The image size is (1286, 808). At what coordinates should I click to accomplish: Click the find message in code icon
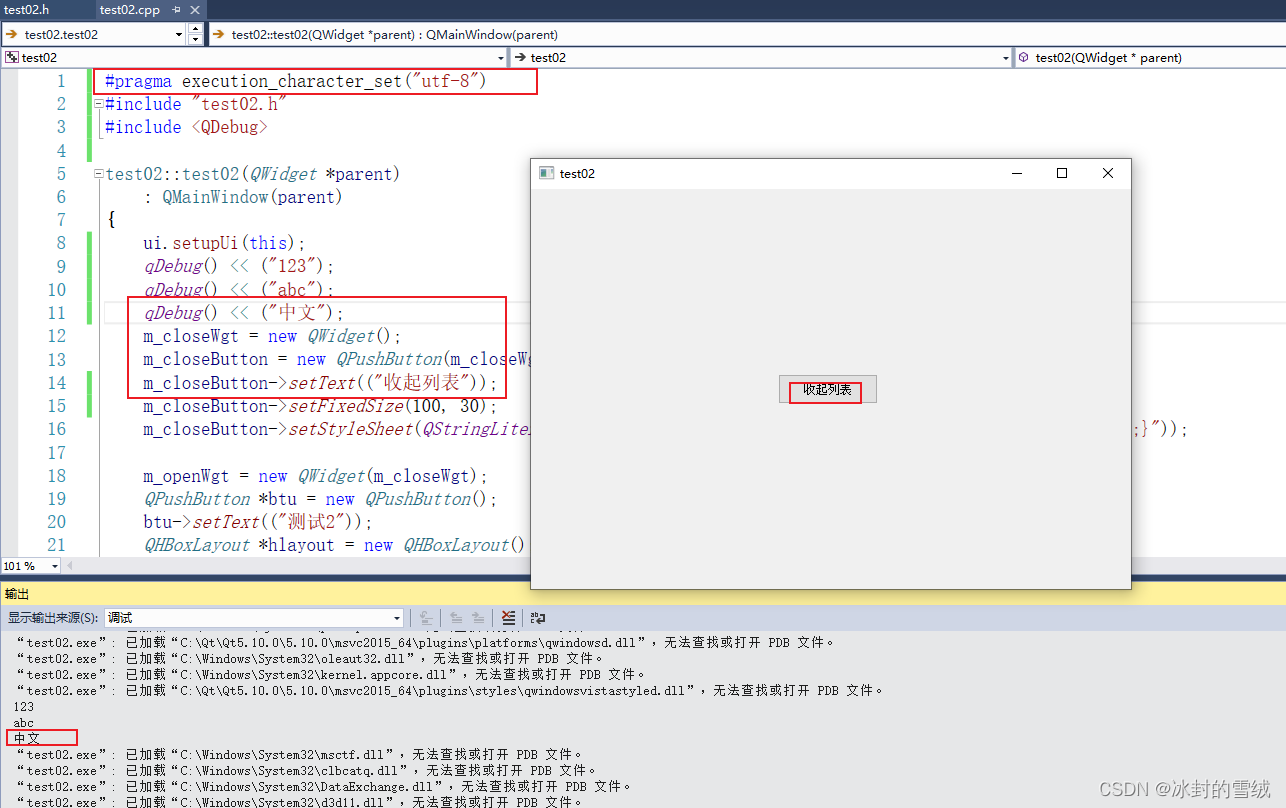424,618
